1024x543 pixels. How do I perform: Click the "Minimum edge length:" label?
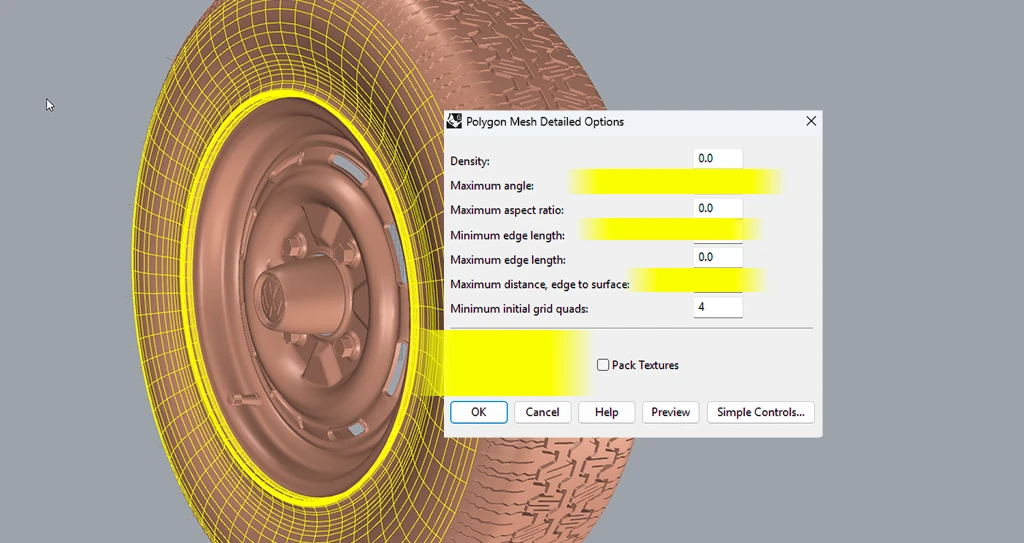tap(507, 235)
